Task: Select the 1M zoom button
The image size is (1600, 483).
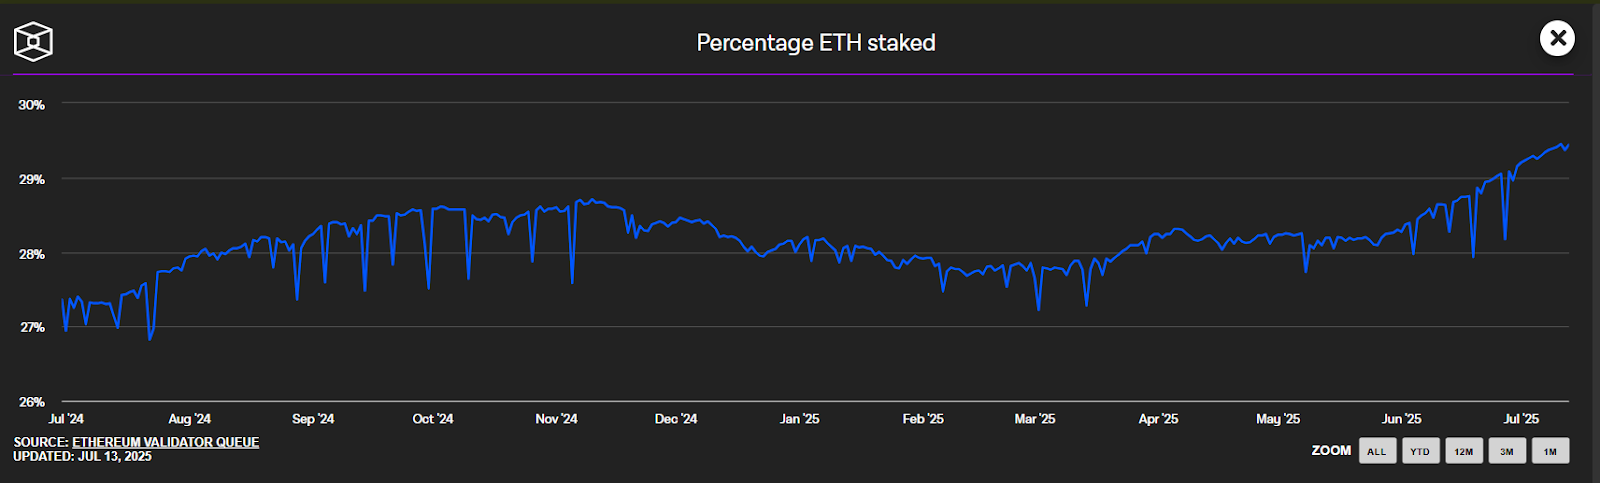Action: 1550,451
